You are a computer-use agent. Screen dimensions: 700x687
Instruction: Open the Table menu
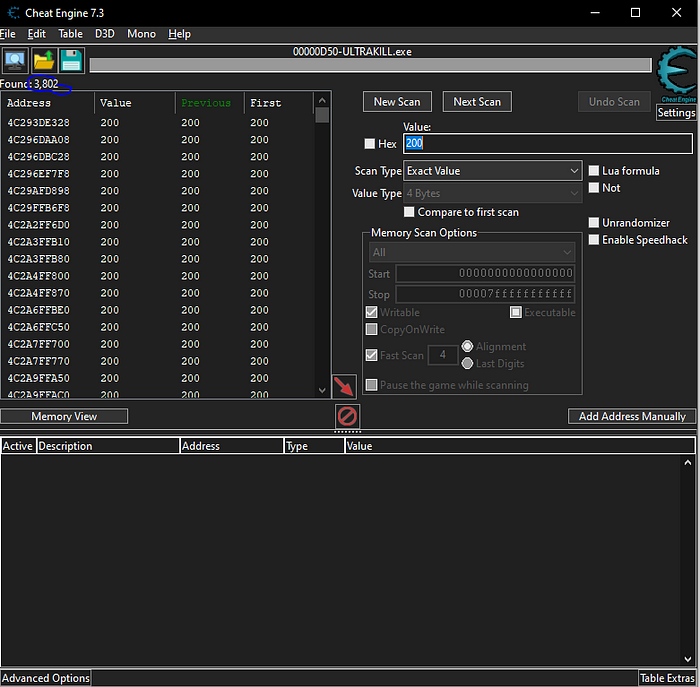(x=71, y=34)
